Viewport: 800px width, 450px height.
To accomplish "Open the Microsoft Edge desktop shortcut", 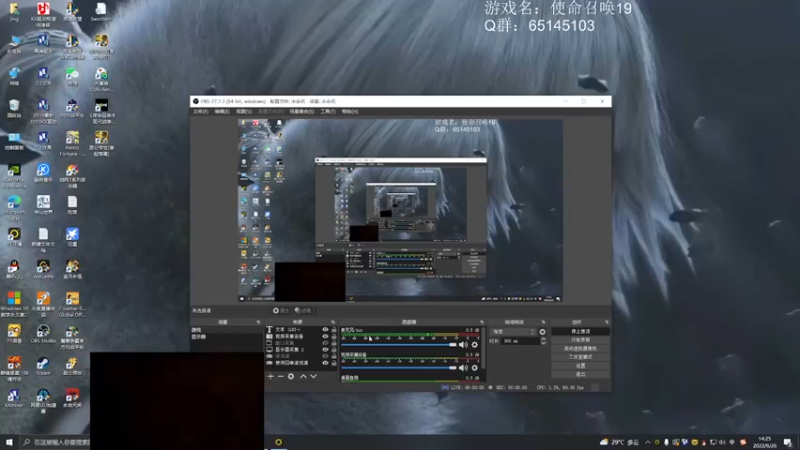I will coord(14,208).
